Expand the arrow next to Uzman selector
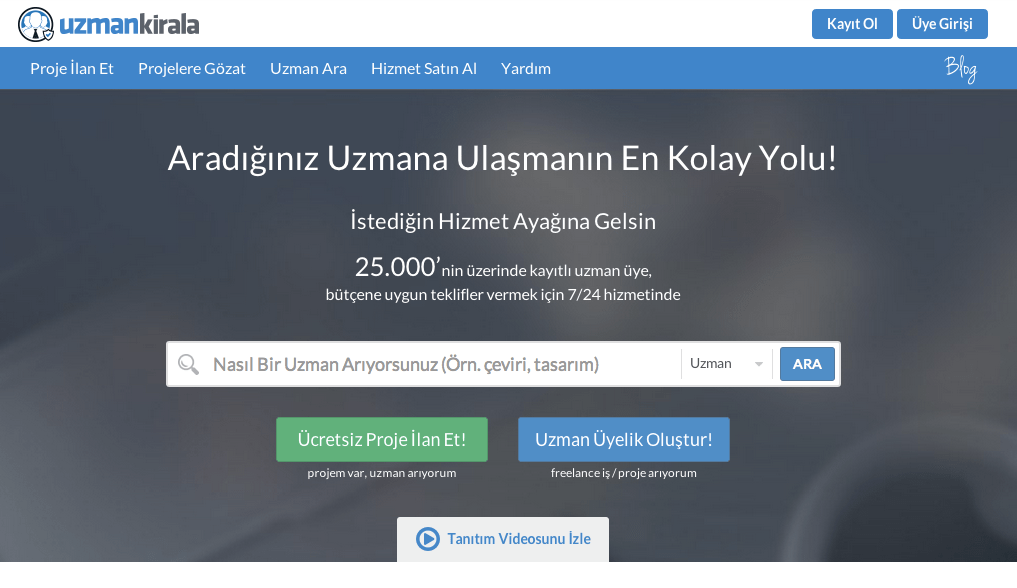Viewport: 1017px width, 588px height. click(x=758, y=364)
